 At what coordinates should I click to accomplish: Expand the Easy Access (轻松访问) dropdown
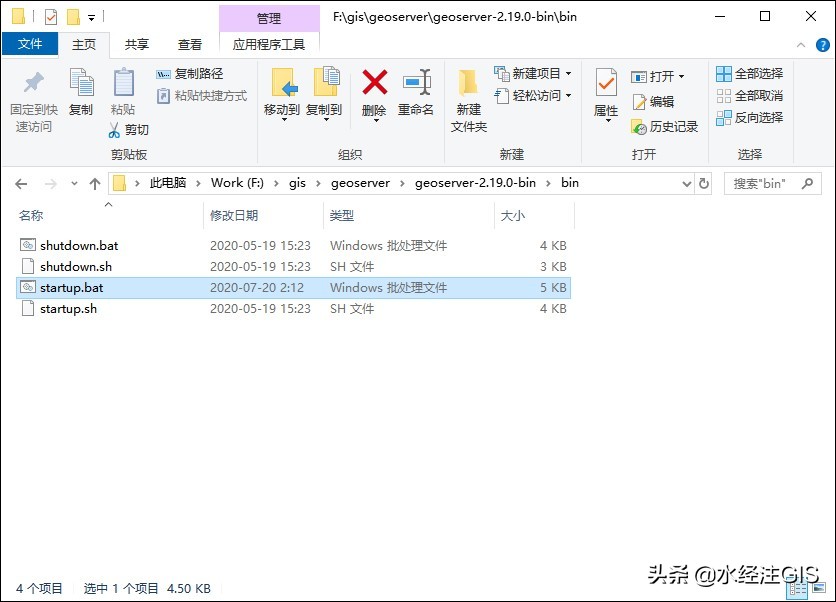(568, 96)
